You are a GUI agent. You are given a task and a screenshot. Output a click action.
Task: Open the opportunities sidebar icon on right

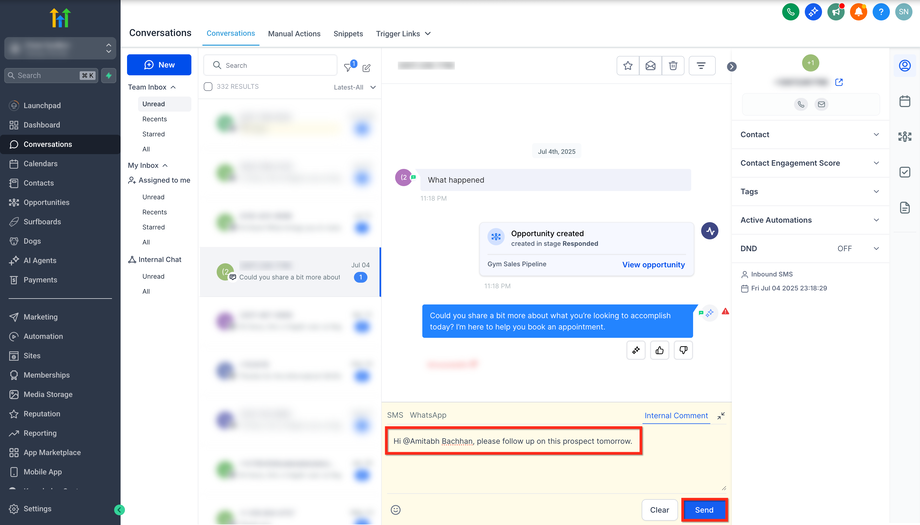pyautogui.click(x=905, y=137)
